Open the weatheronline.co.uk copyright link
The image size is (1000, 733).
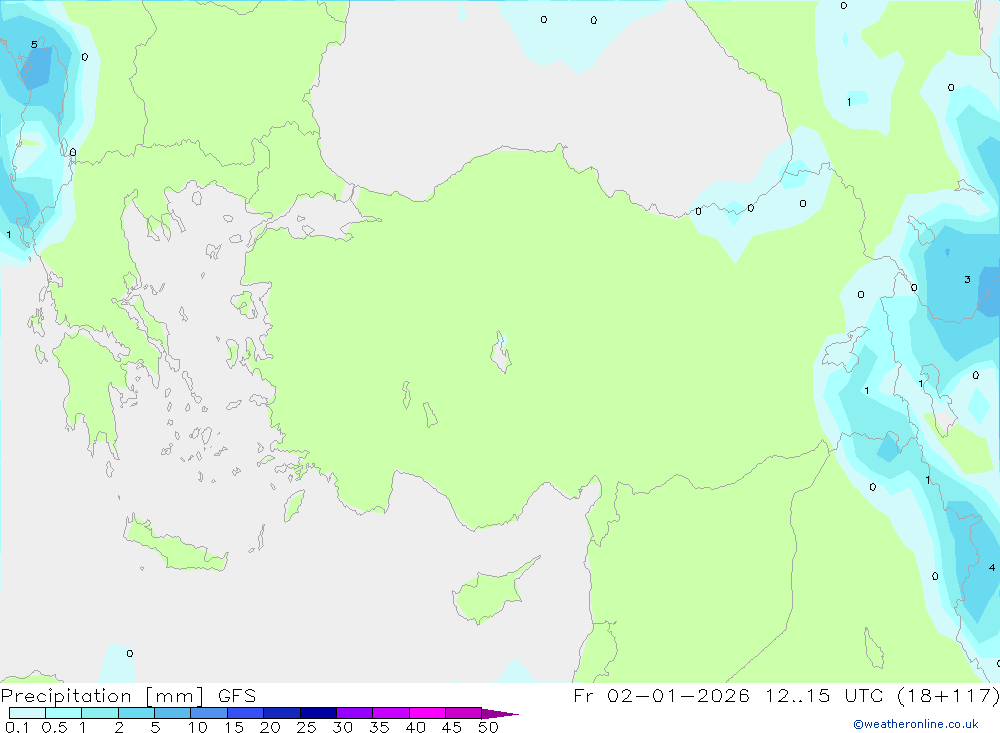pos(916,724)
